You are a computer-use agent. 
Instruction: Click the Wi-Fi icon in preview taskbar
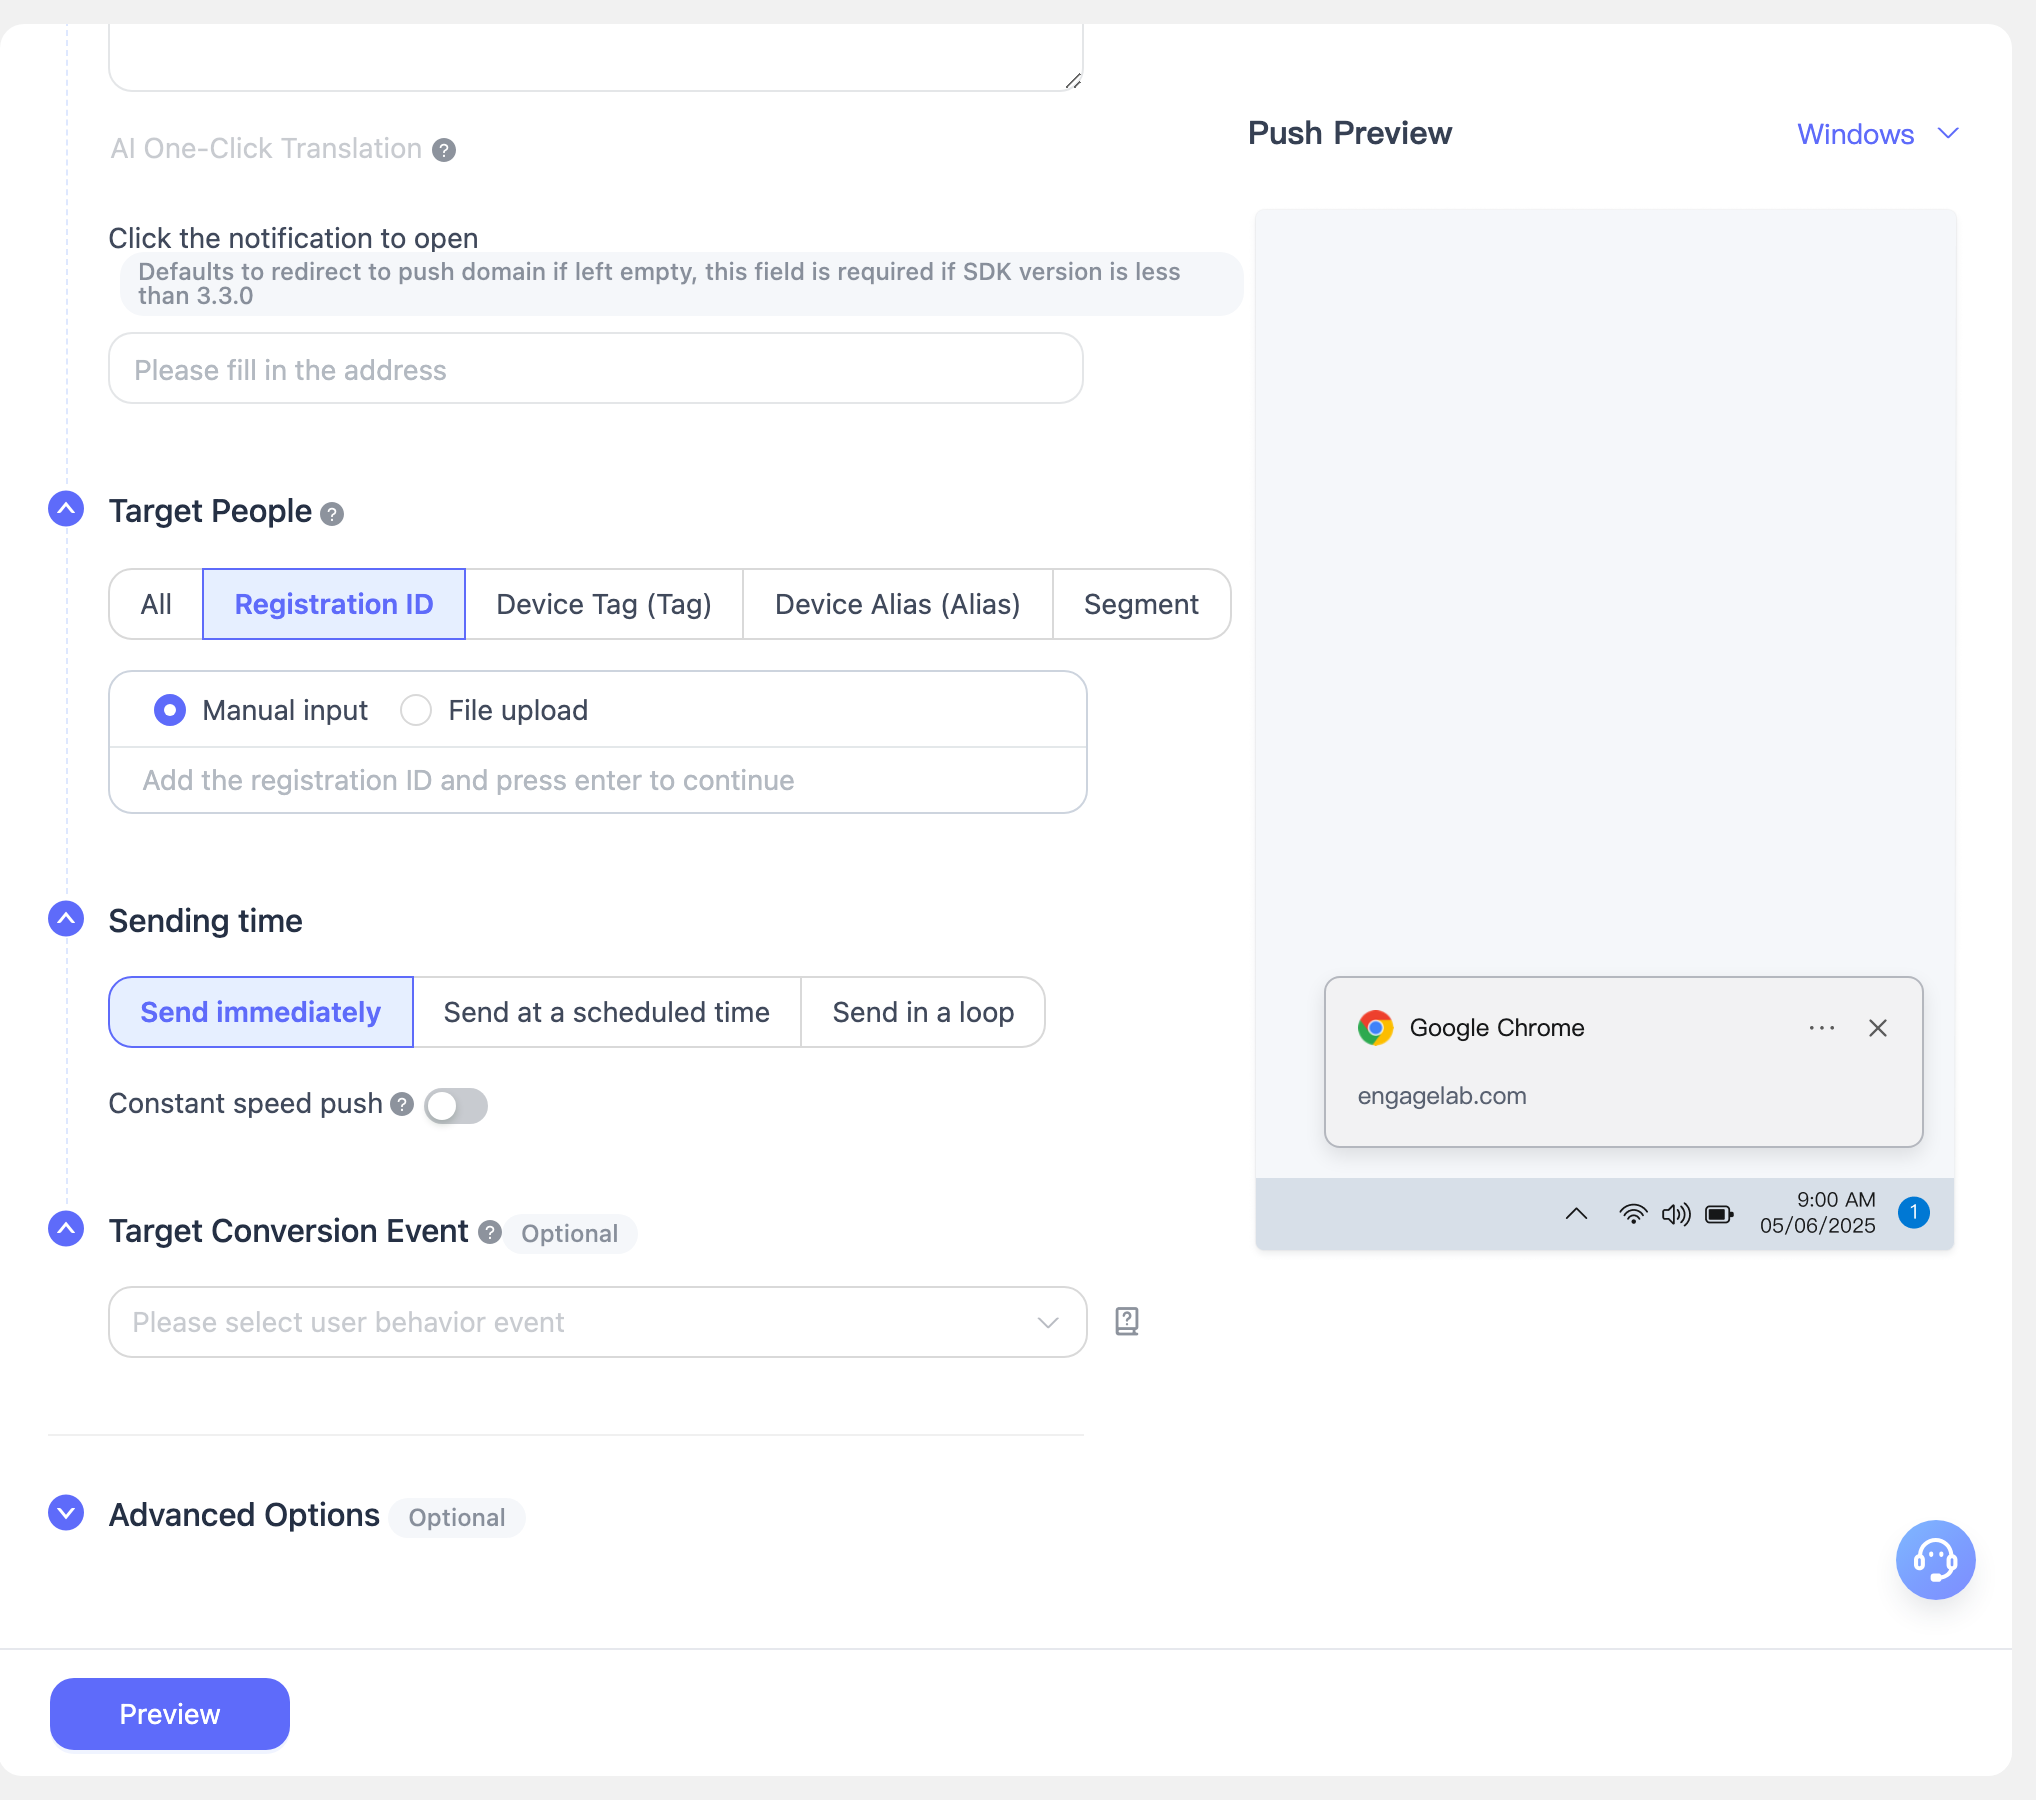1633,1214
